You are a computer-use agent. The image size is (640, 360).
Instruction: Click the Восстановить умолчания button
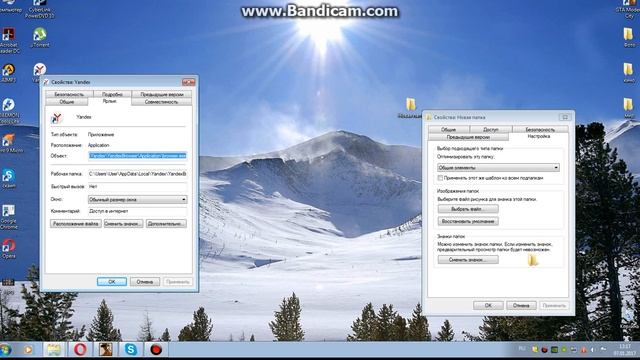(x=468, y=221)
